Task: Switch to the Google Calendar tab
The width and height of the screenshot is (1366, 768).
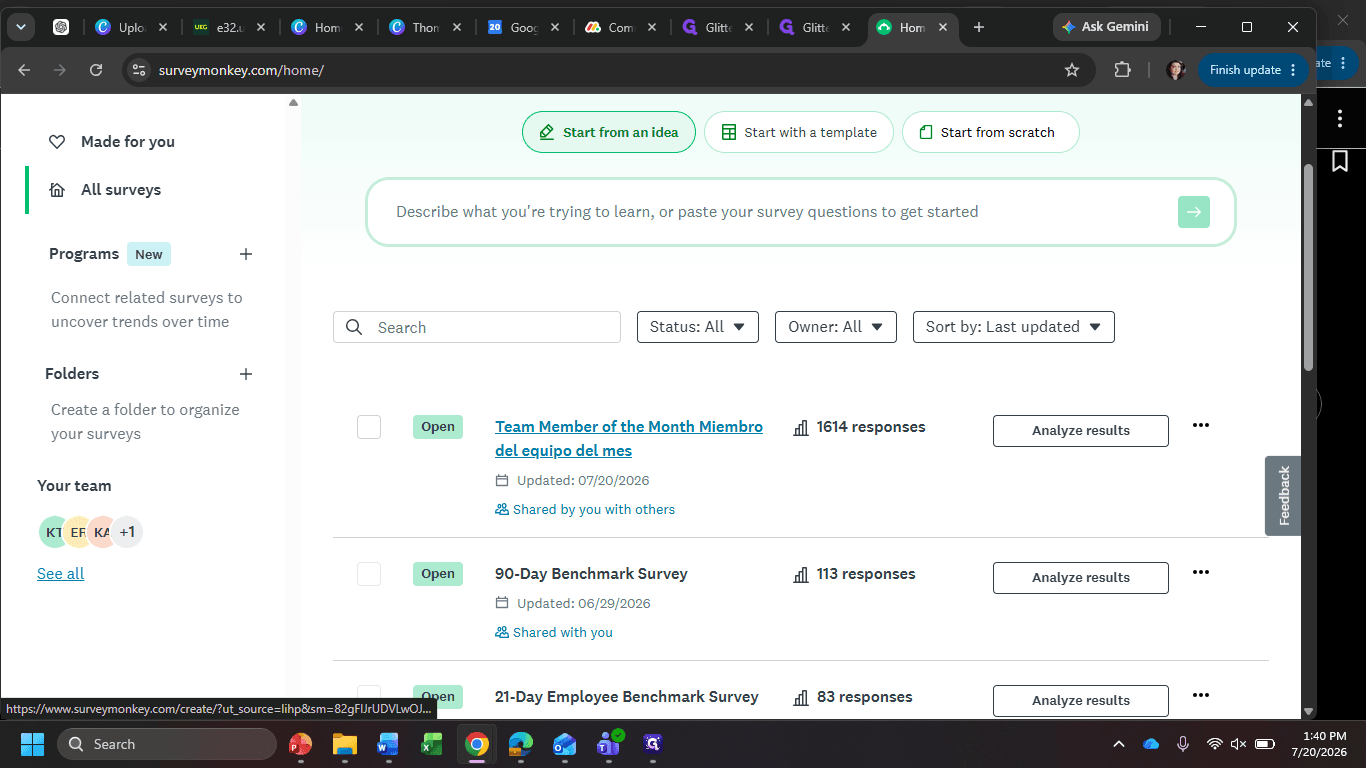Action: click(525, 27)
